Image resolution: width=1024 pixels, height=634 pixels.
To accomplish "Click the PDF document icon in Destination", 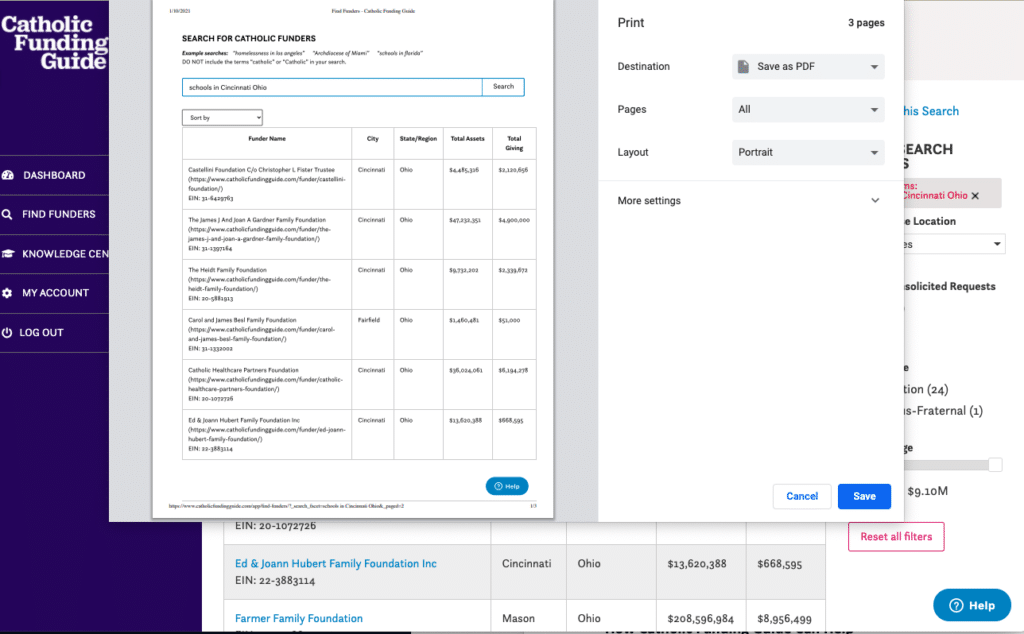I will click(743, 67).
